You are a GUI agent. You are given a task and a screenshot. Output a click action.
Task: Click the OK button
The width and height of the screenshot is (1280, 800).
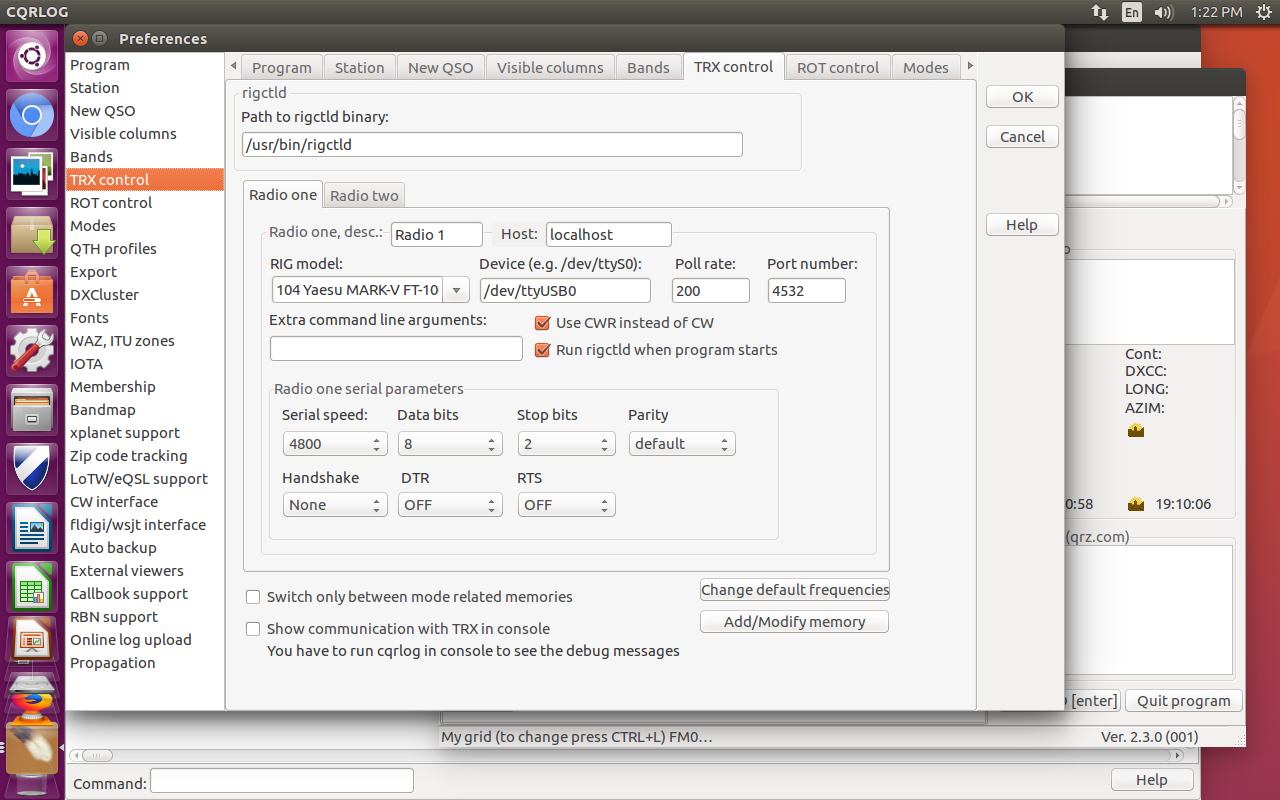click(1022, 97)
